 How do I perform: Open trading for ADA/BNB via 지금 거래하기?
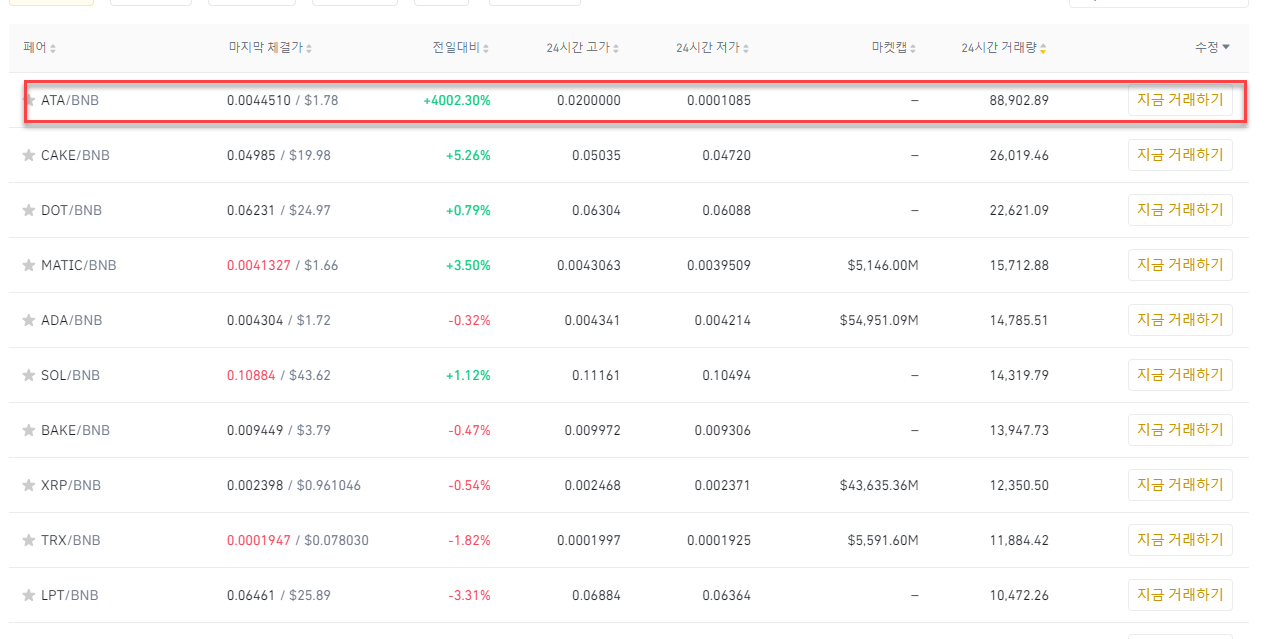click(1180, 320)
